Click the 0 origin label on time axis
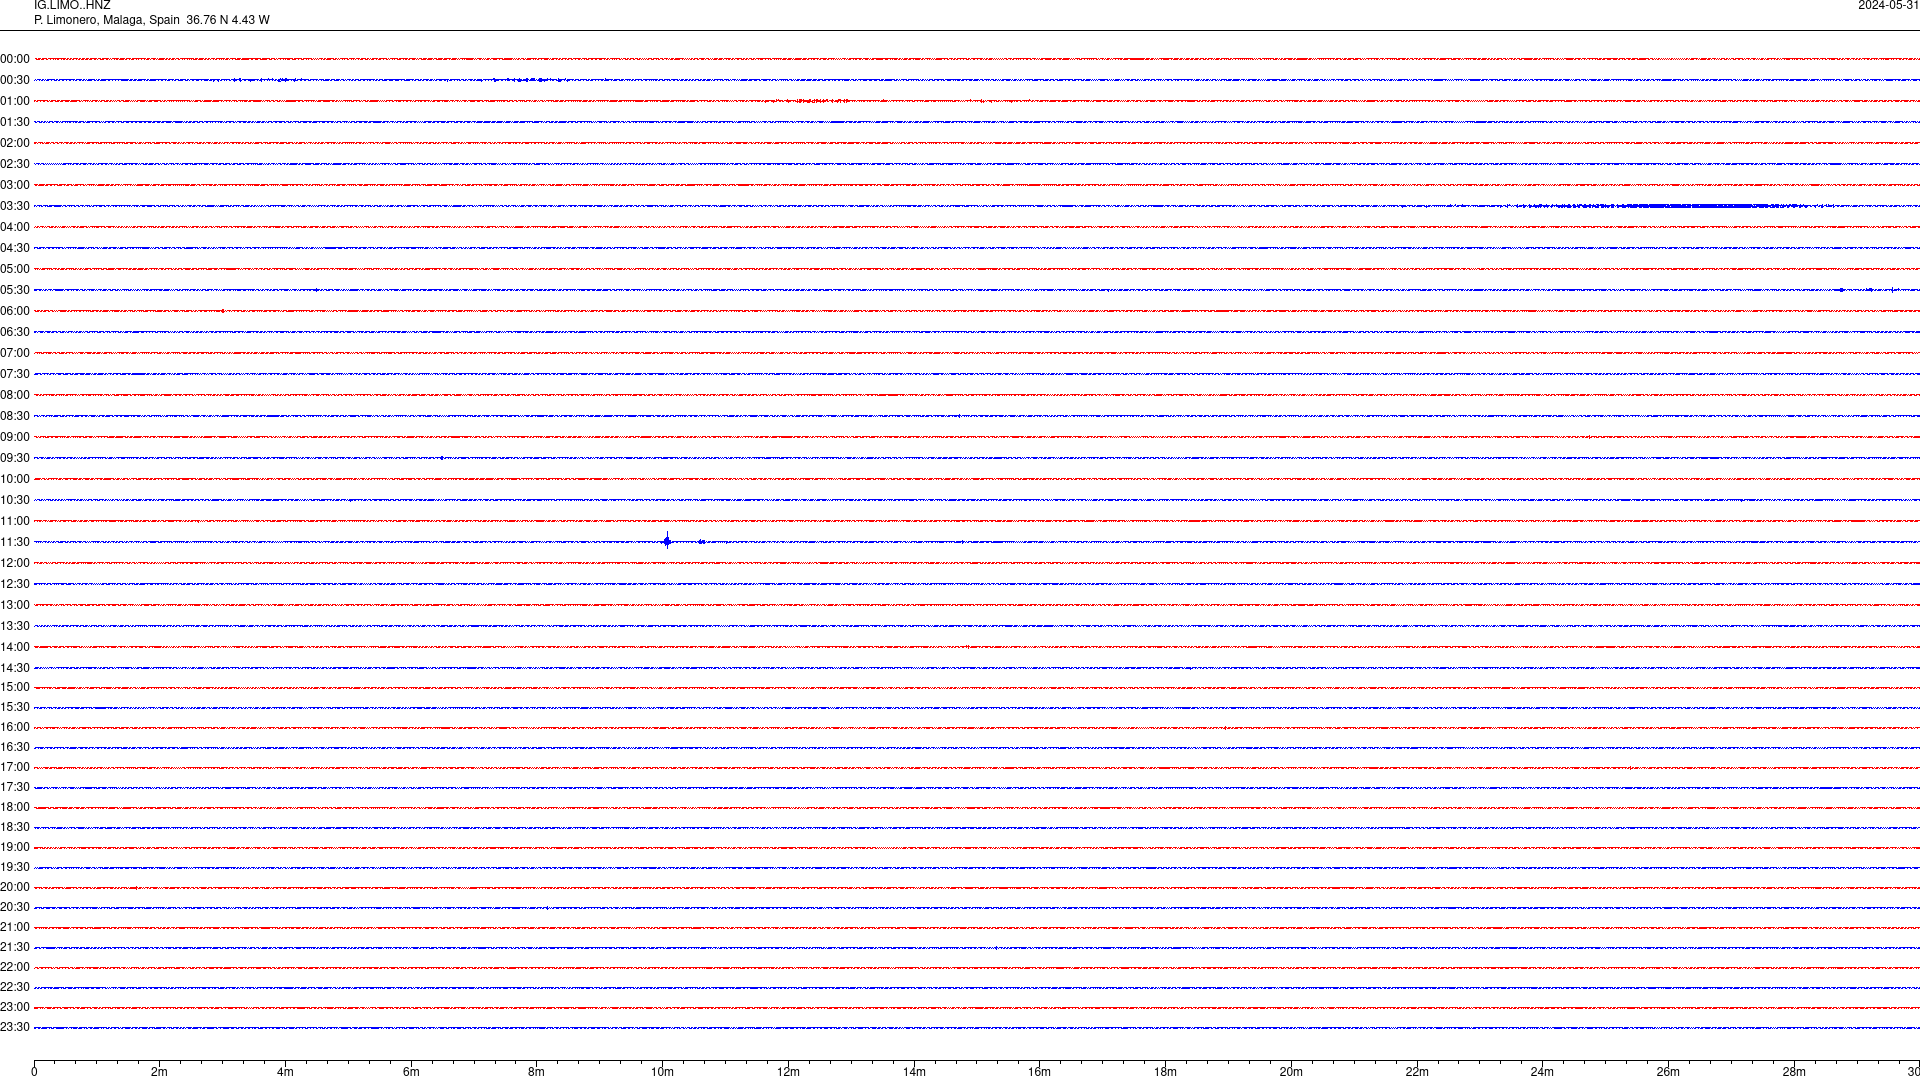The width and height of the screenshot is (1920, 1080). click(34, 1072)
